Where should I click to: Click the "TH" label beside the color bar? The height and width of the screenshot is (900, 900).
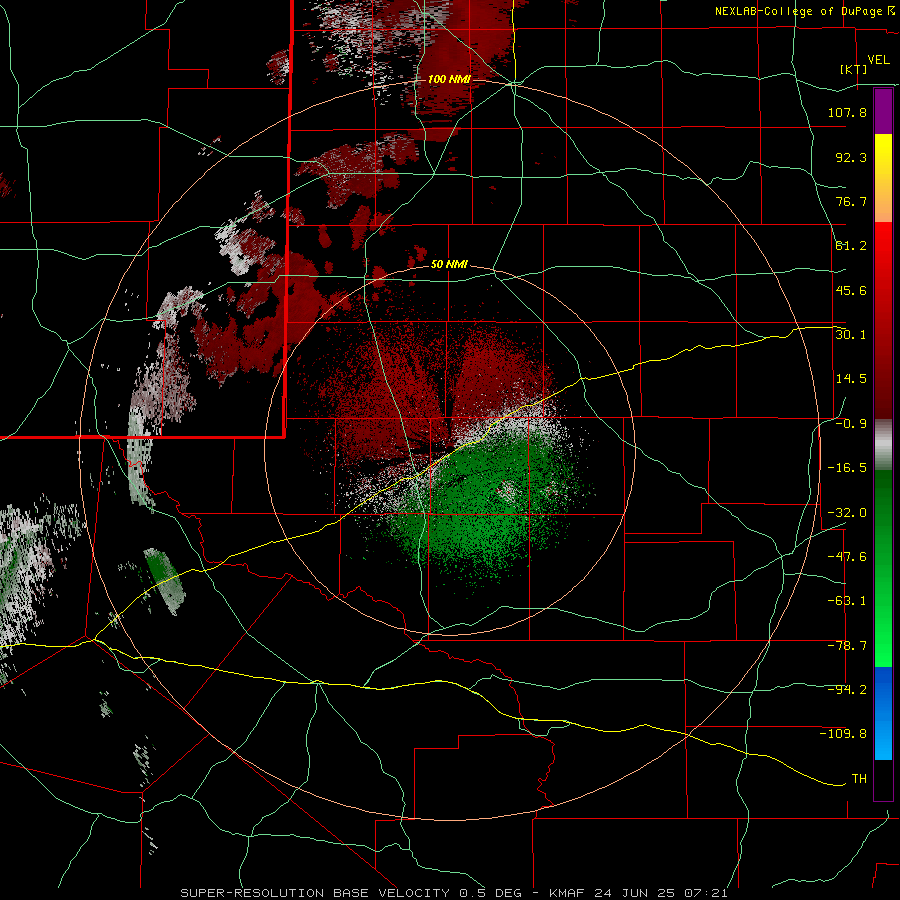click(x=859, y=779)
